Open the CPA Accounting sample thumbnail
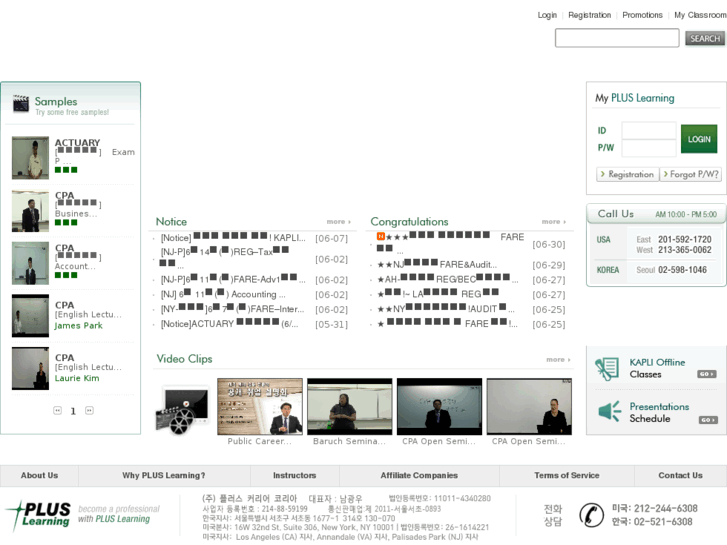The height and width of the screenshot is (545, 727). click(x=30, y=263)
